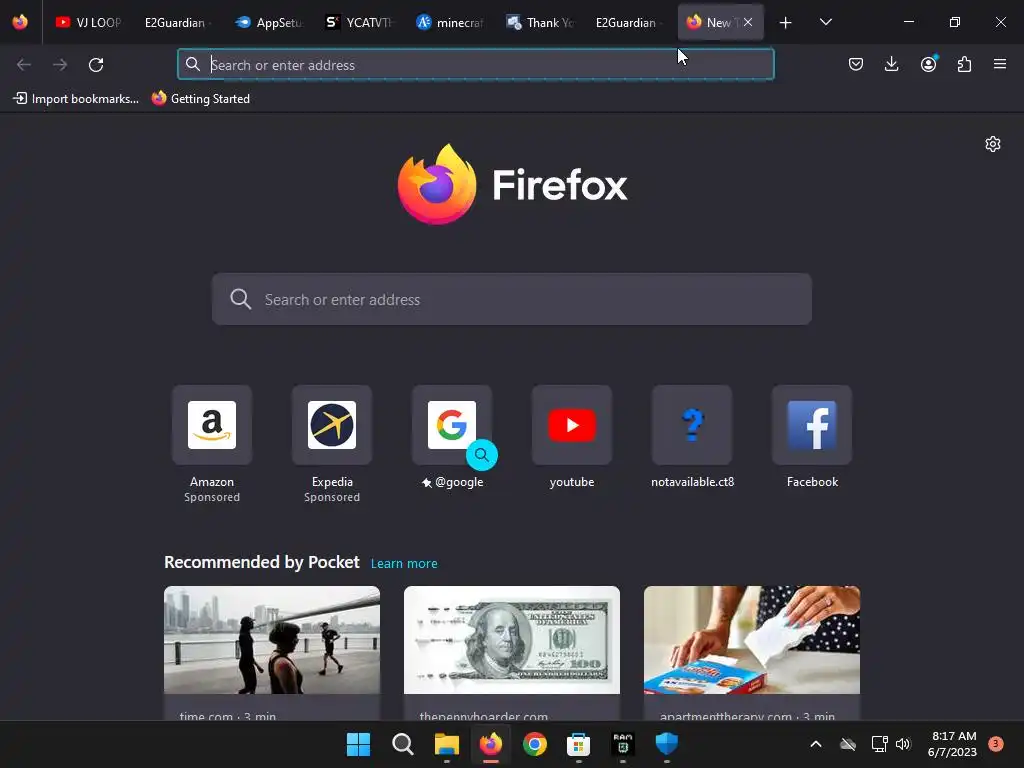1024x768 pixels.
Task: Open the RAM monitor taskbar app
Action: pyautogui.click(x=623, y=744)
